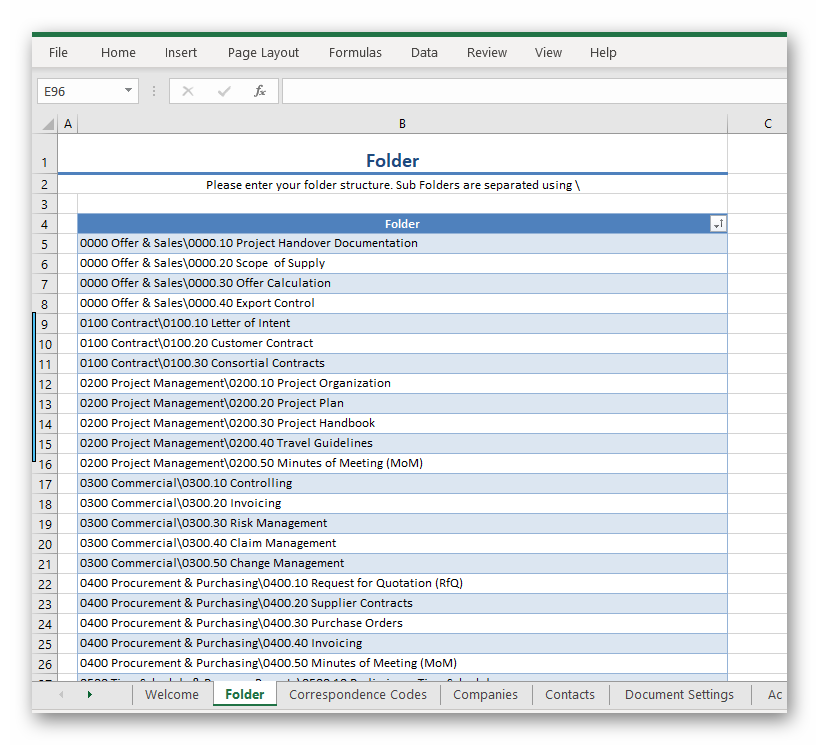Select column header B
The width and height of the screenshot is (819, 745).
tap(402, 123)
